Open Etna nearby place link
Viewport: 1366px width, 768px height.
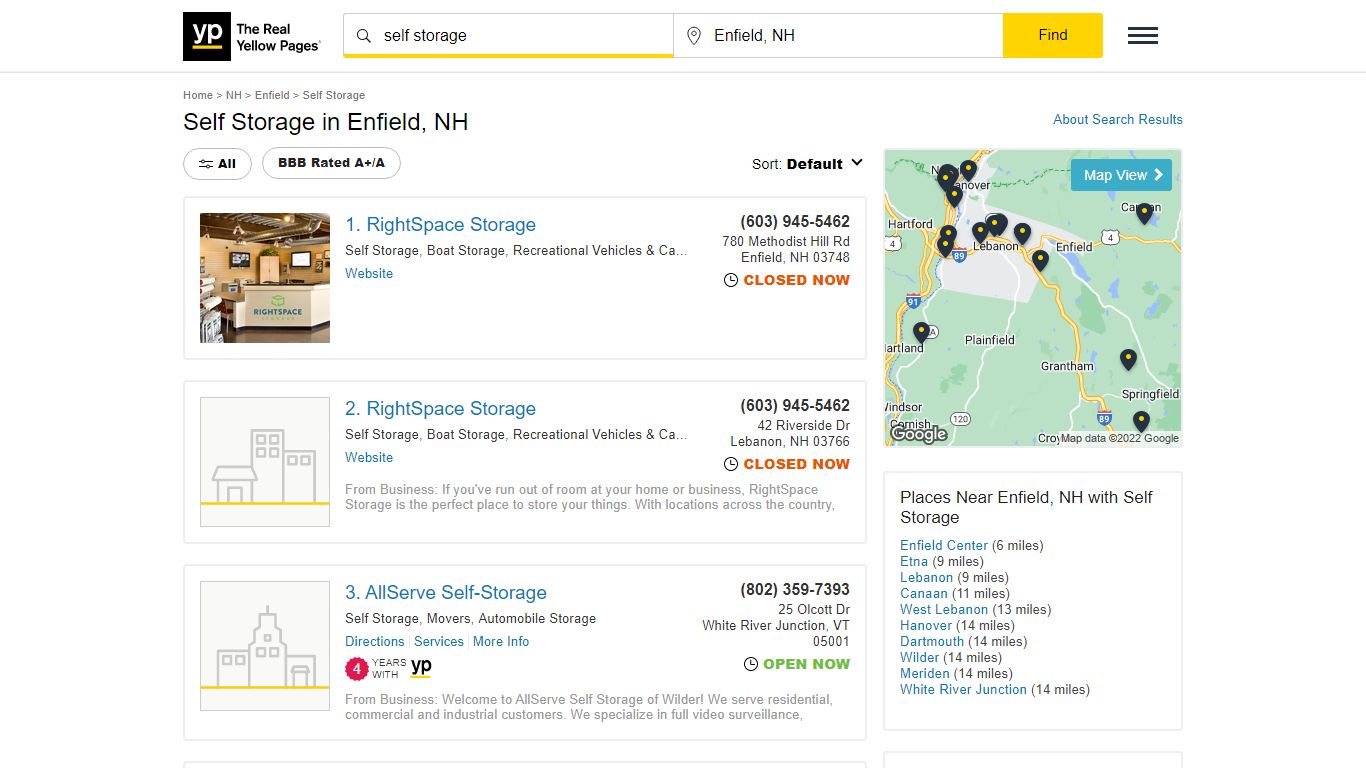pyautogui.click(x=914, y=561)
